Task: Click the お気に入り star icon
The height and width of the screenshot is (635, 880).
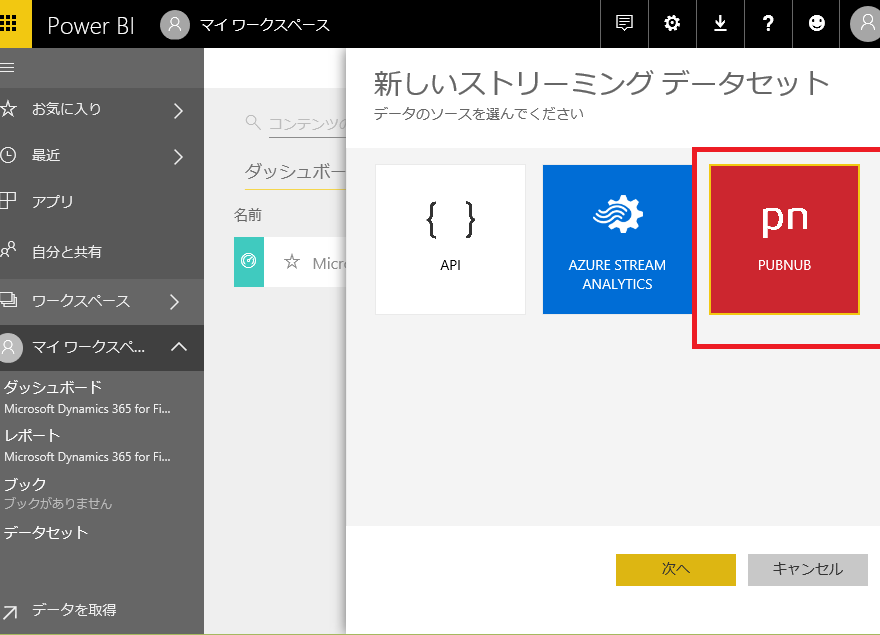Action: pos(8,108)
